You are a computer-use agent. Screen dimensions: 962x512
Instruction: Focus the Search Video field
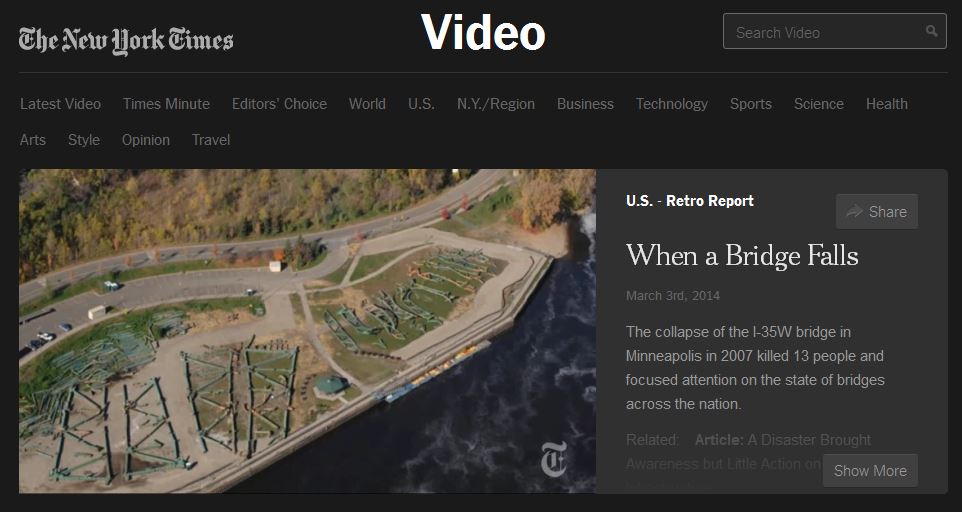834,31
